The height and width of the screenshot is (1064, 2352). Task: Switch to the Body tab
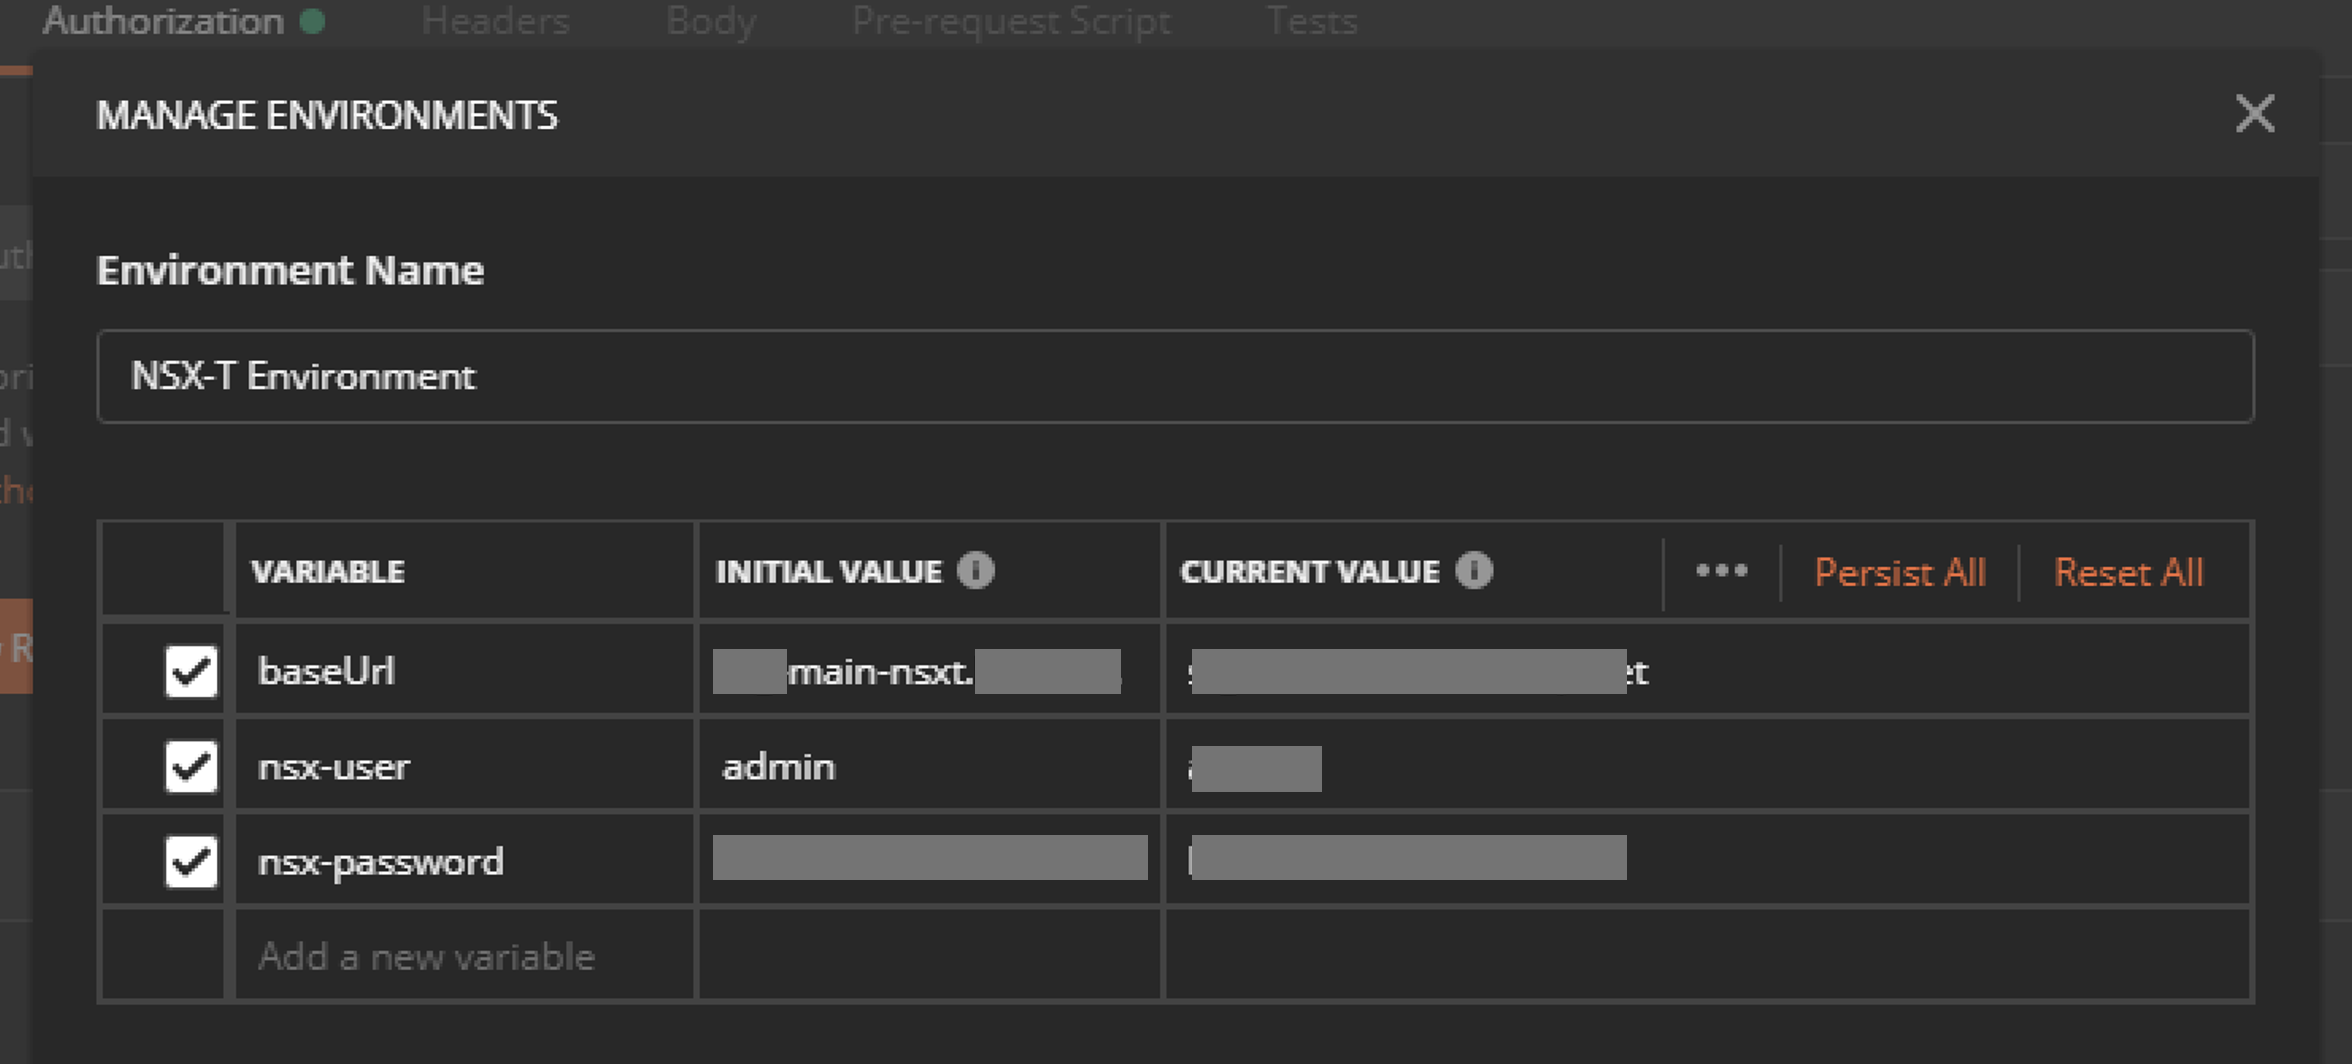click(711, 21)
